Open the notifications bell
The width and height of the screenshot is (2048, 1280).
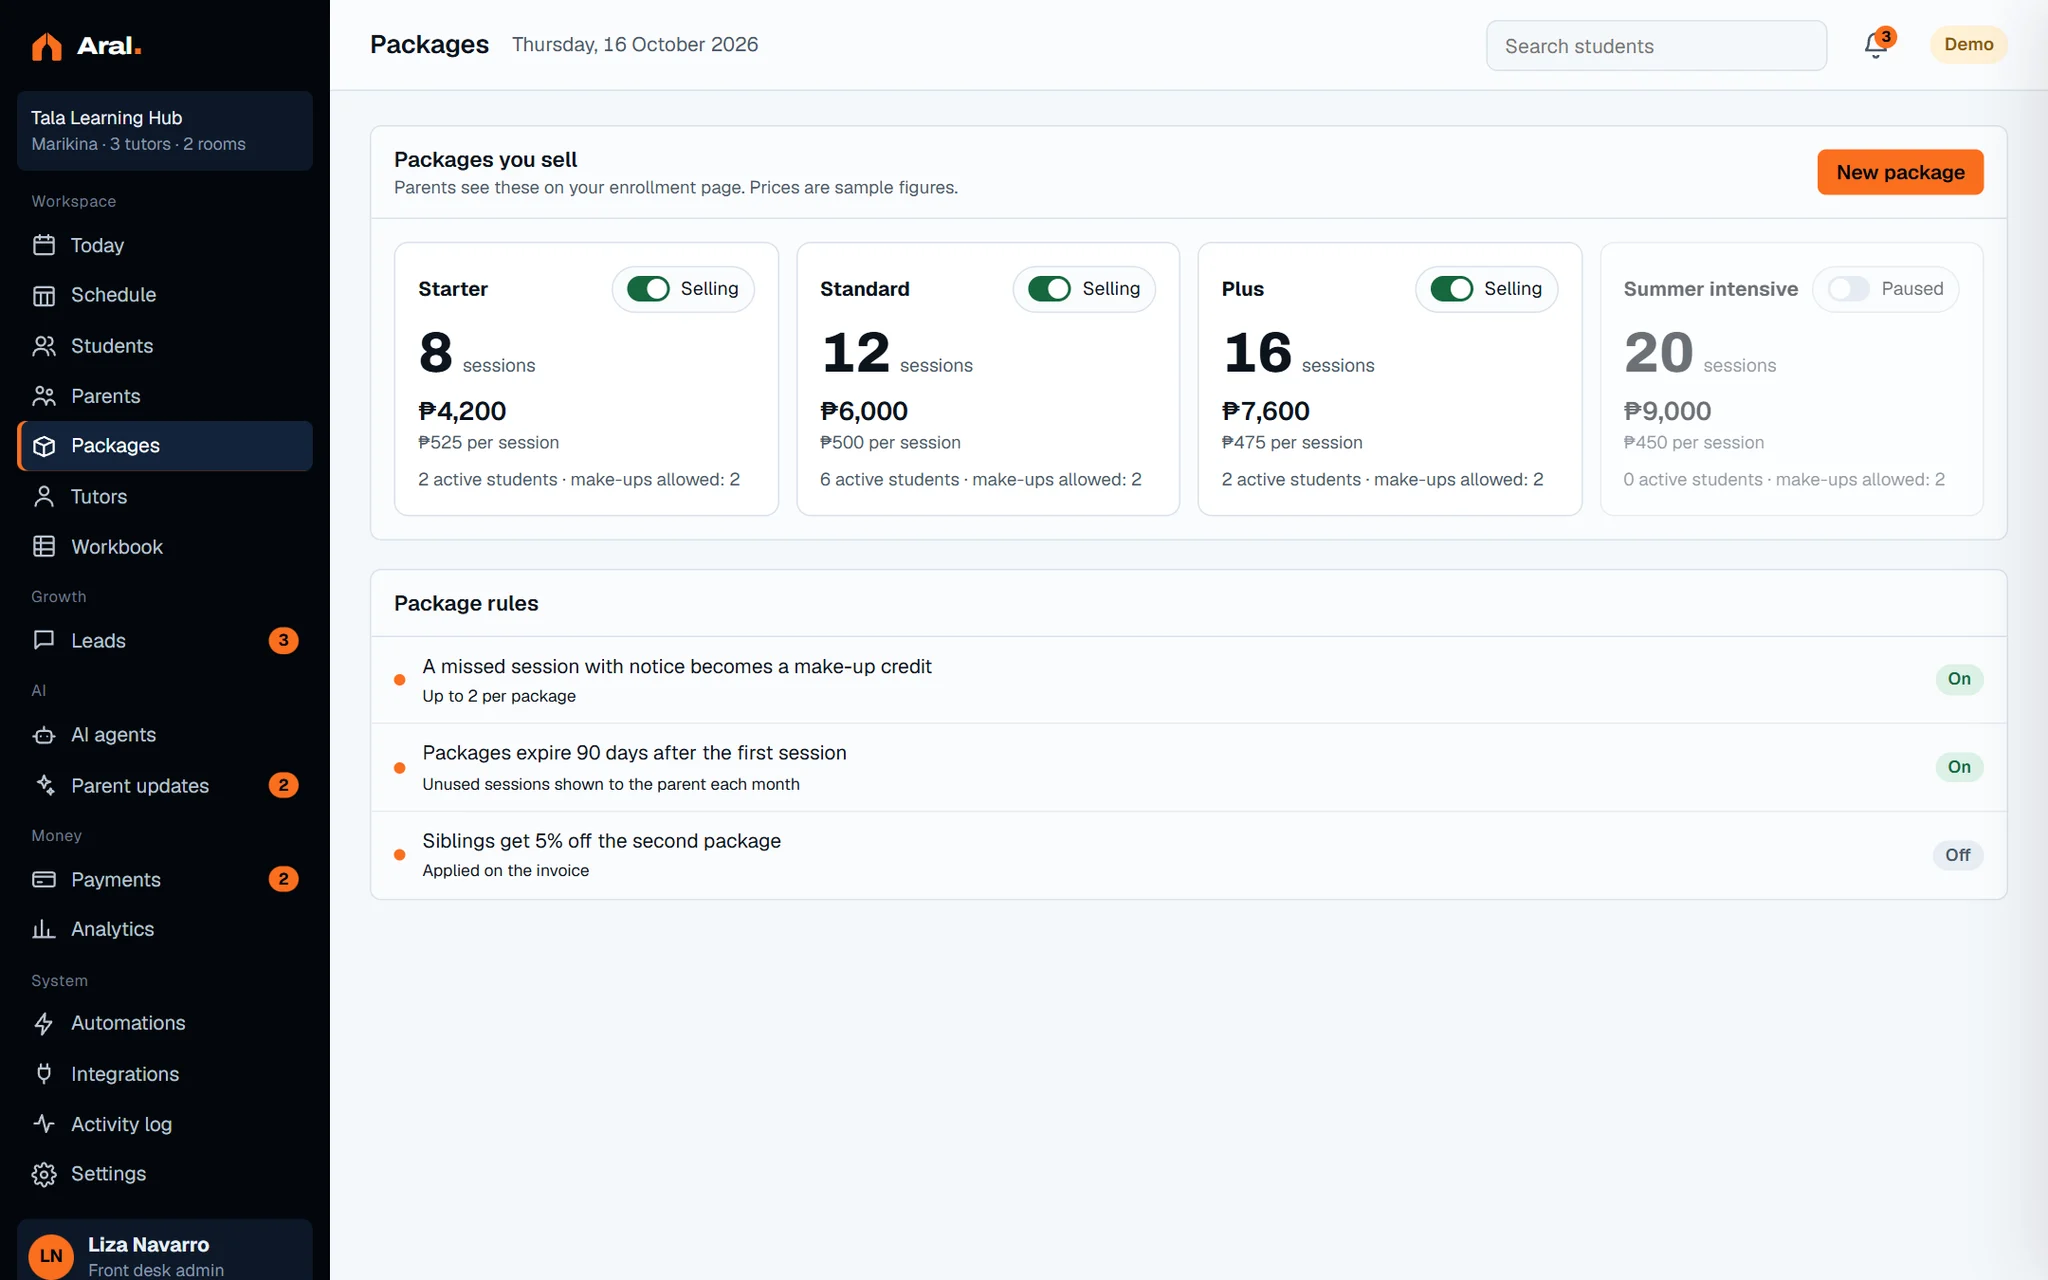(x=1876, y=45)
